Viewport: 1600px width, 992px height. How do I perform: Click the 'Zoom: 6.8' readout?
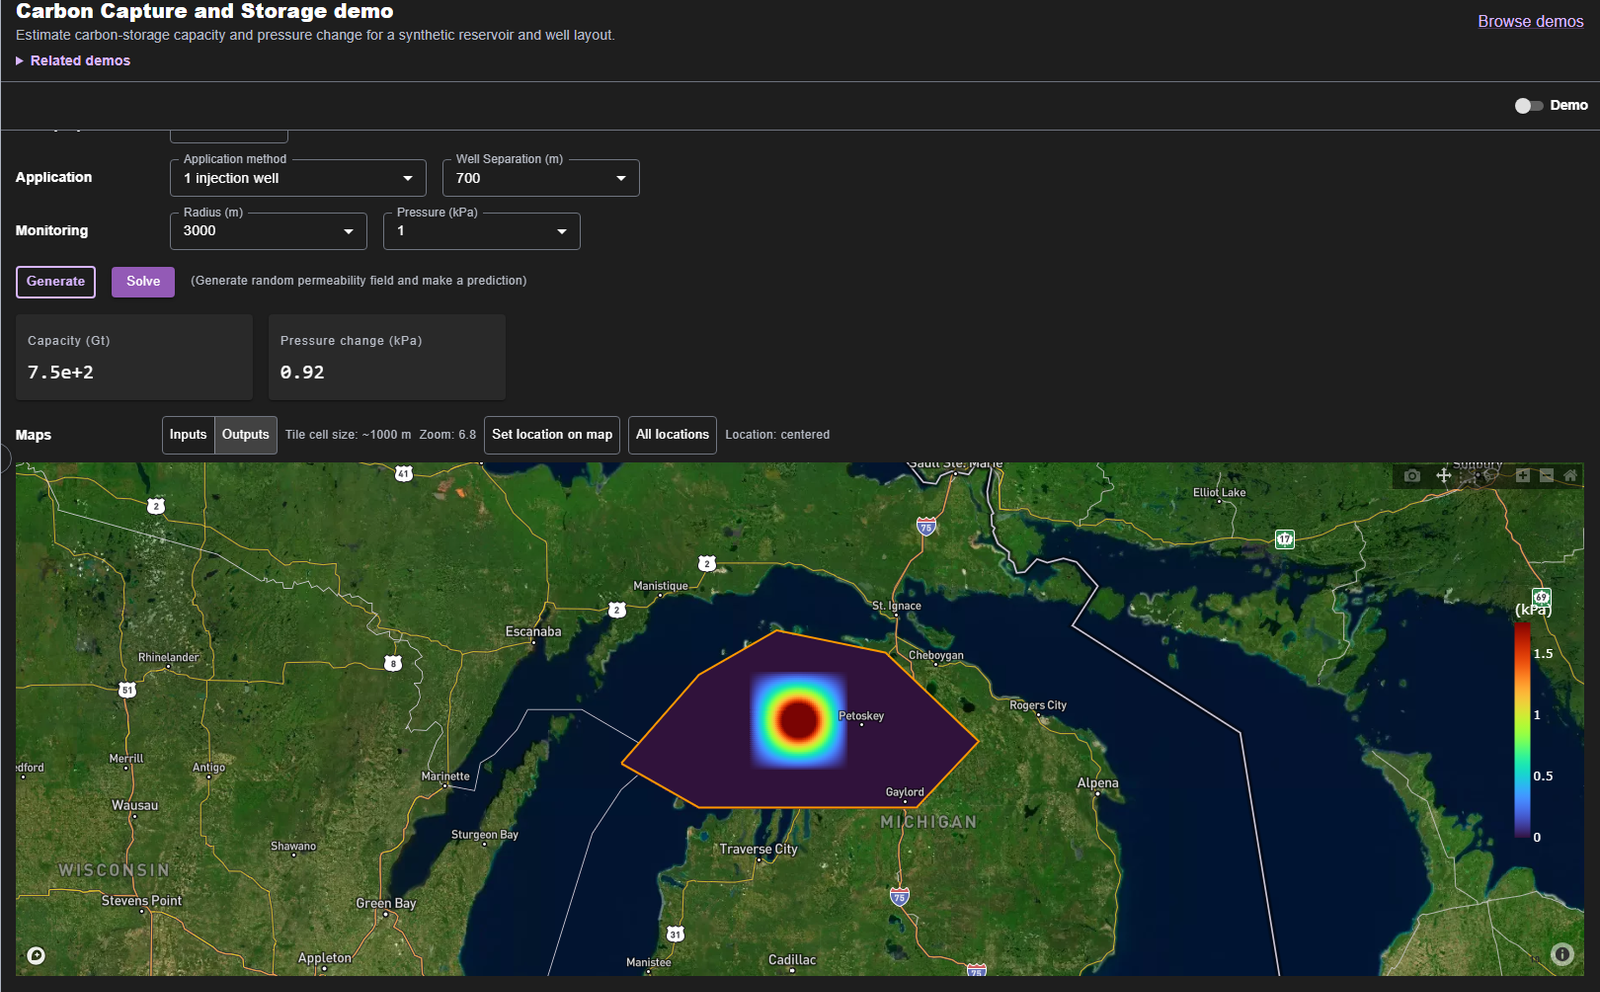coord(447,435)
